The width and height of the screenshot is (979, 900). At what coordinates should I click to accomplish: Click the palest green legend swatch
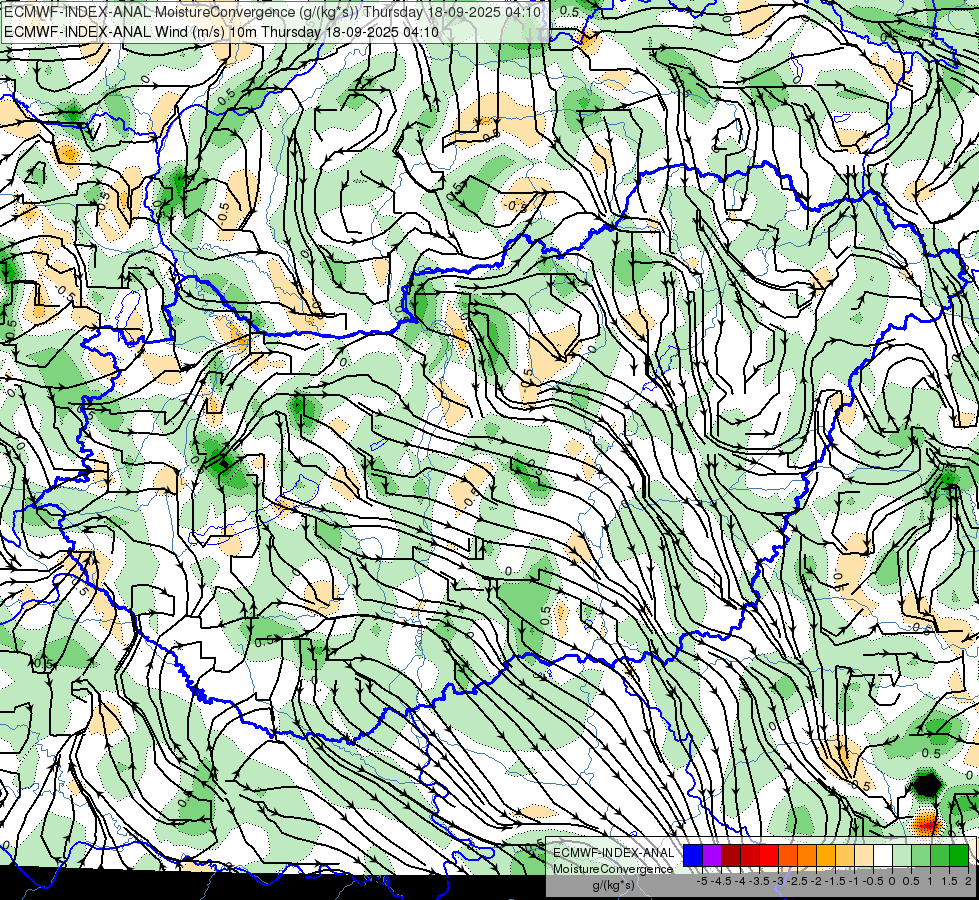pos(902,856)
